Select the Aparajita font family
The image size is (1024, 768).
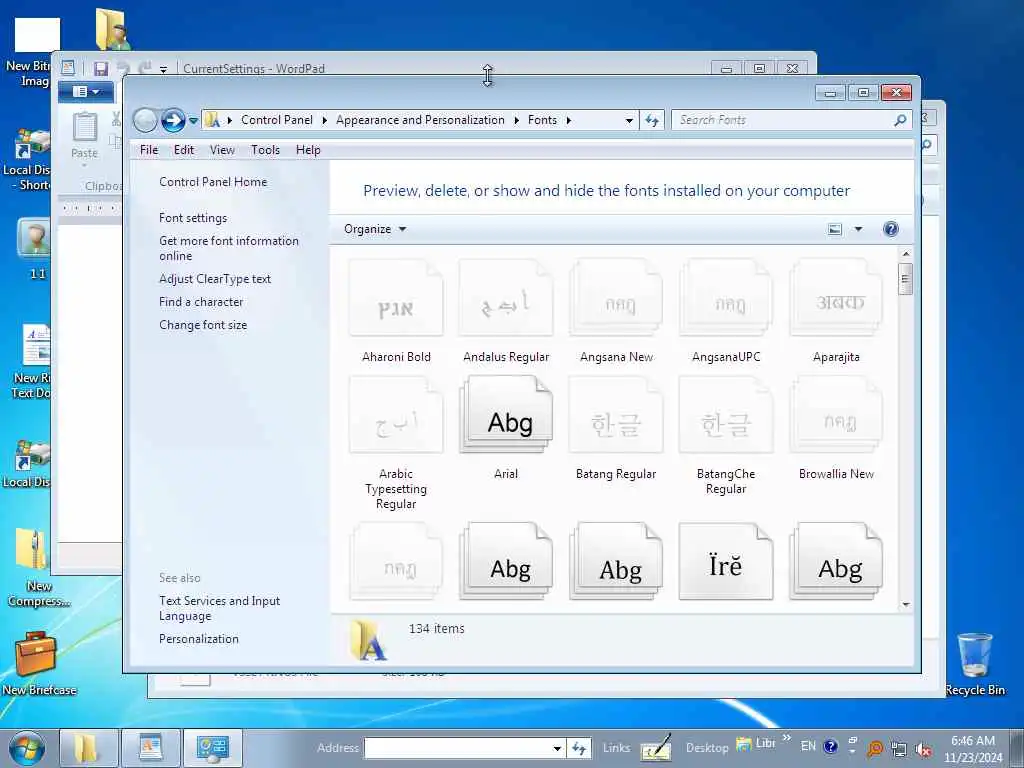[x=837, y=311]
